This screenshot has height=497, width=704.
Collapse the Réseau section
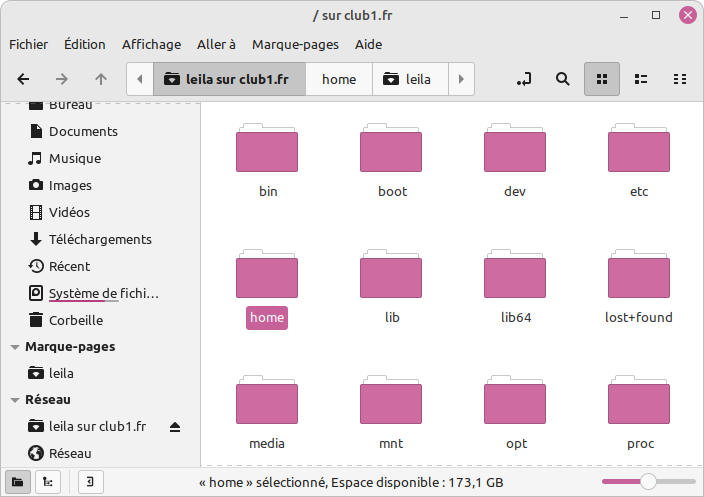click(15, 400)
